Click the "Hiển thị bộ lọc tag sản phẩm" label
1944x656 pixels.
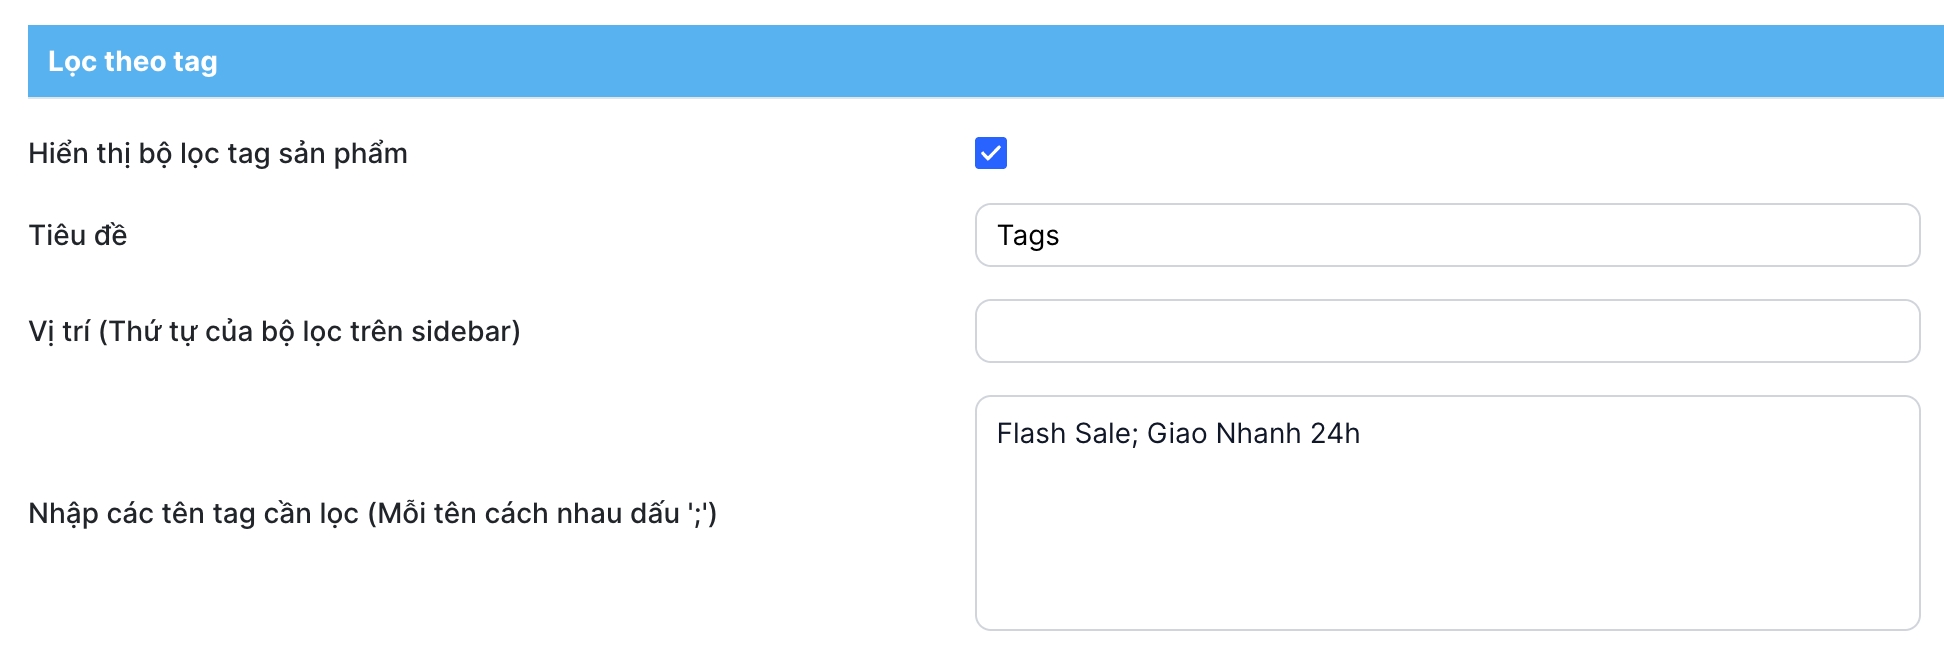(218, 154)
